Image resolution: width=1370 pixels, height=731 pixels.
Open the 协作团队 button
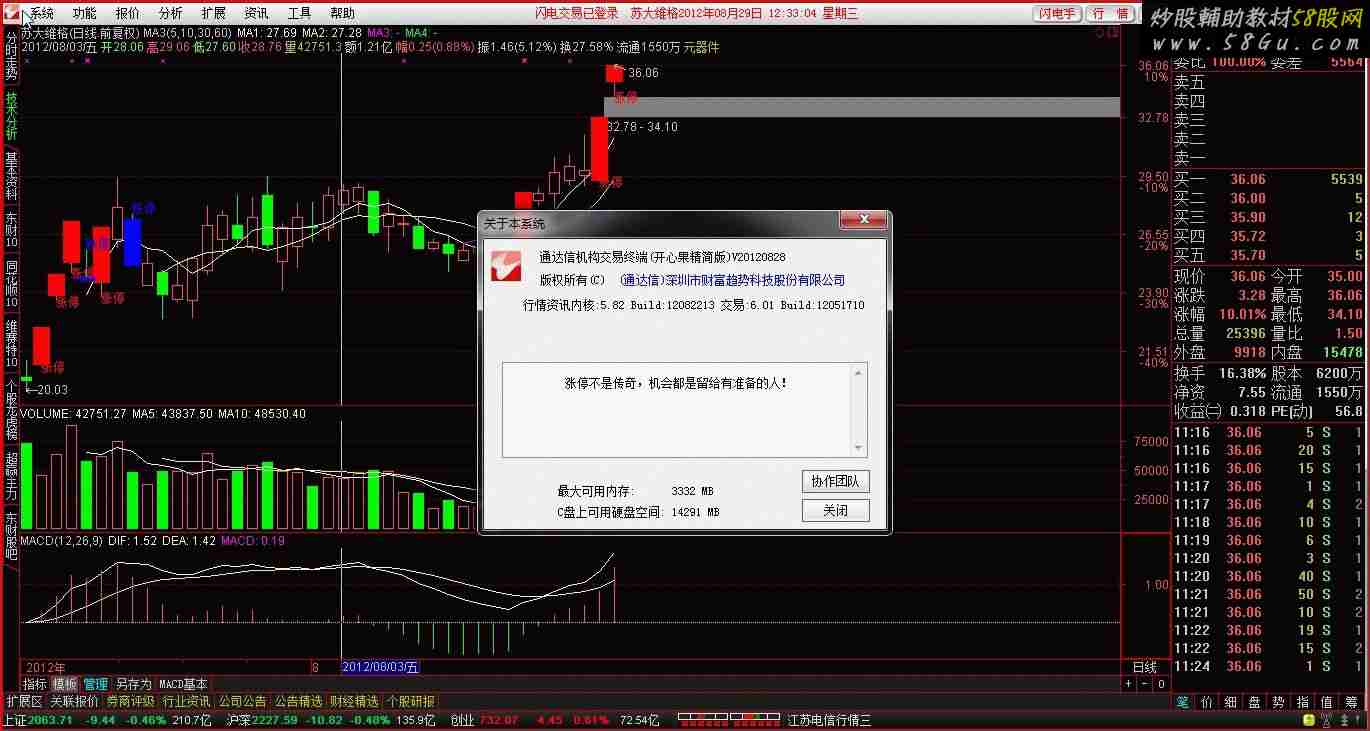coord(835,481)
